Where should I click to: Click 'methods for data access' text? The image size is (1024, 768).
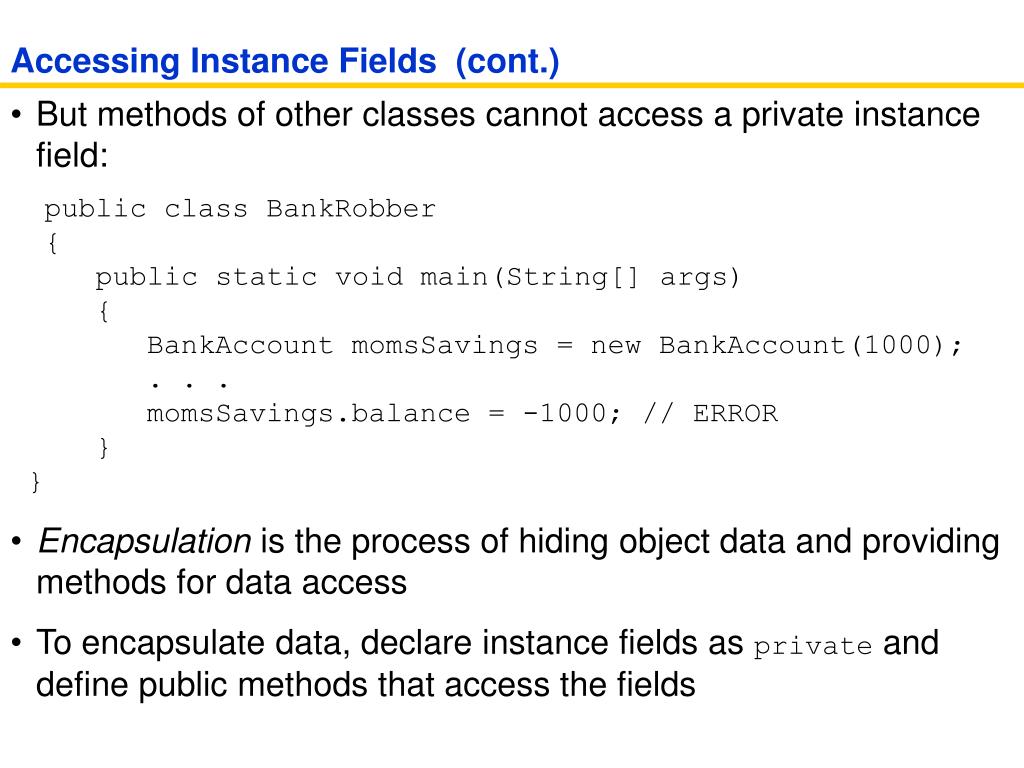coord(222,583)
